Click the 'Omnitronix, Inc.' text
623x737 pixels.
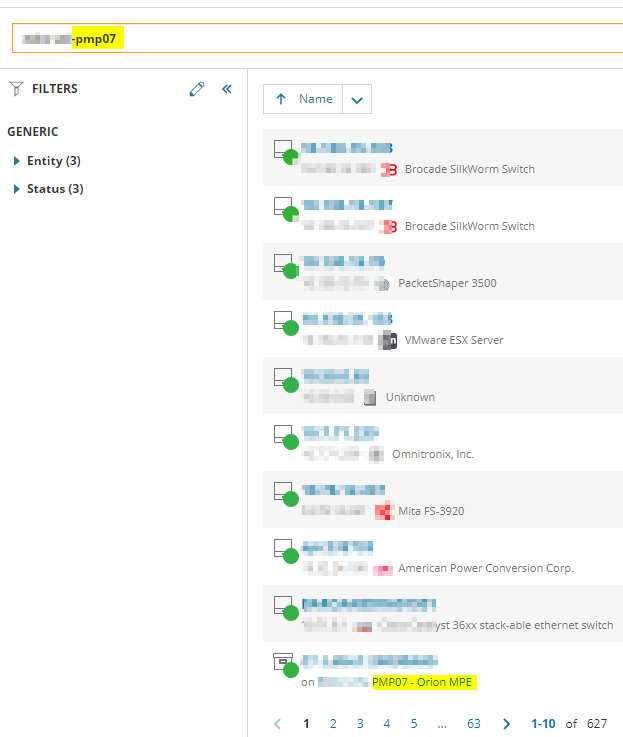433,454
